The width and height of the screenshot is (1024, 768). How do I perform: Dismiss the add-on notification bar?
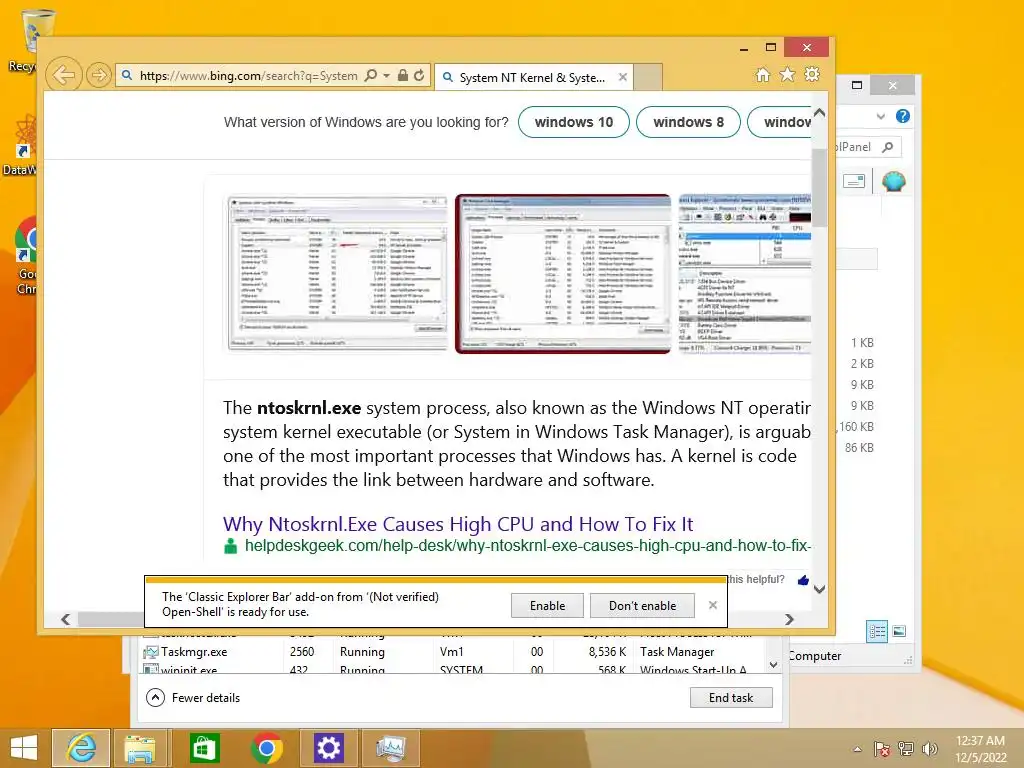pos(712,605)
